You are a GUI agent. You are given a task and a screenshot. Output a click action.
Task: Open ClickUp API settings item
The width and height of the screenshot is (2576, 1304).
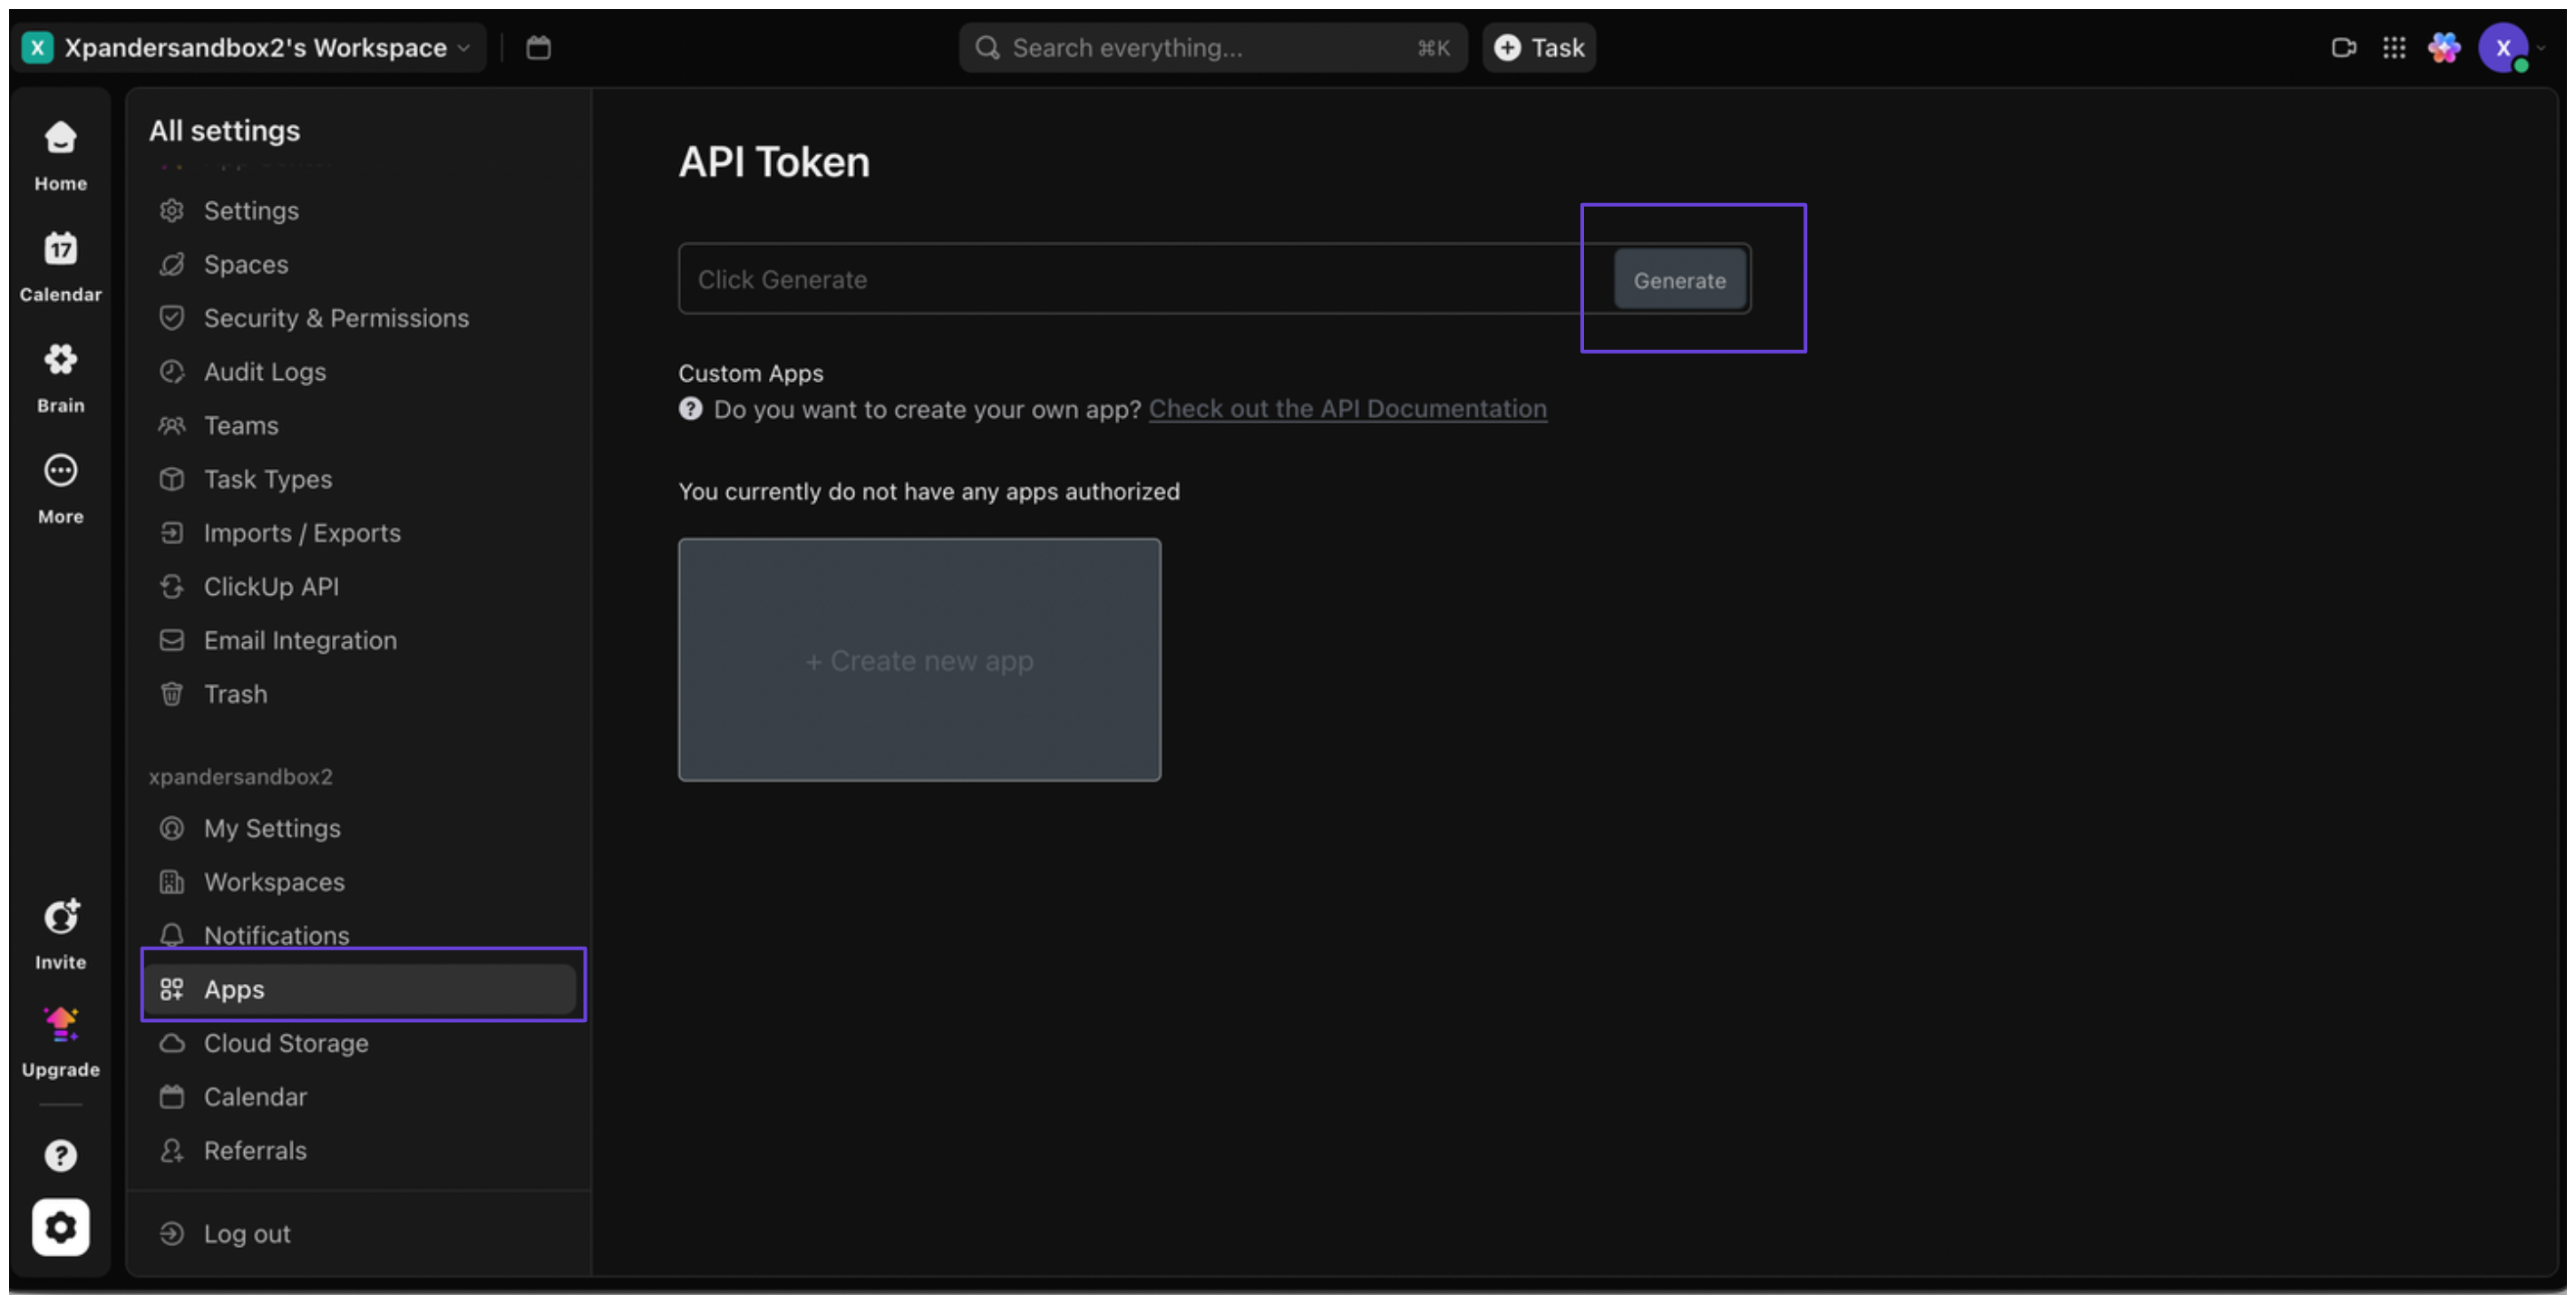coord(270,586)
